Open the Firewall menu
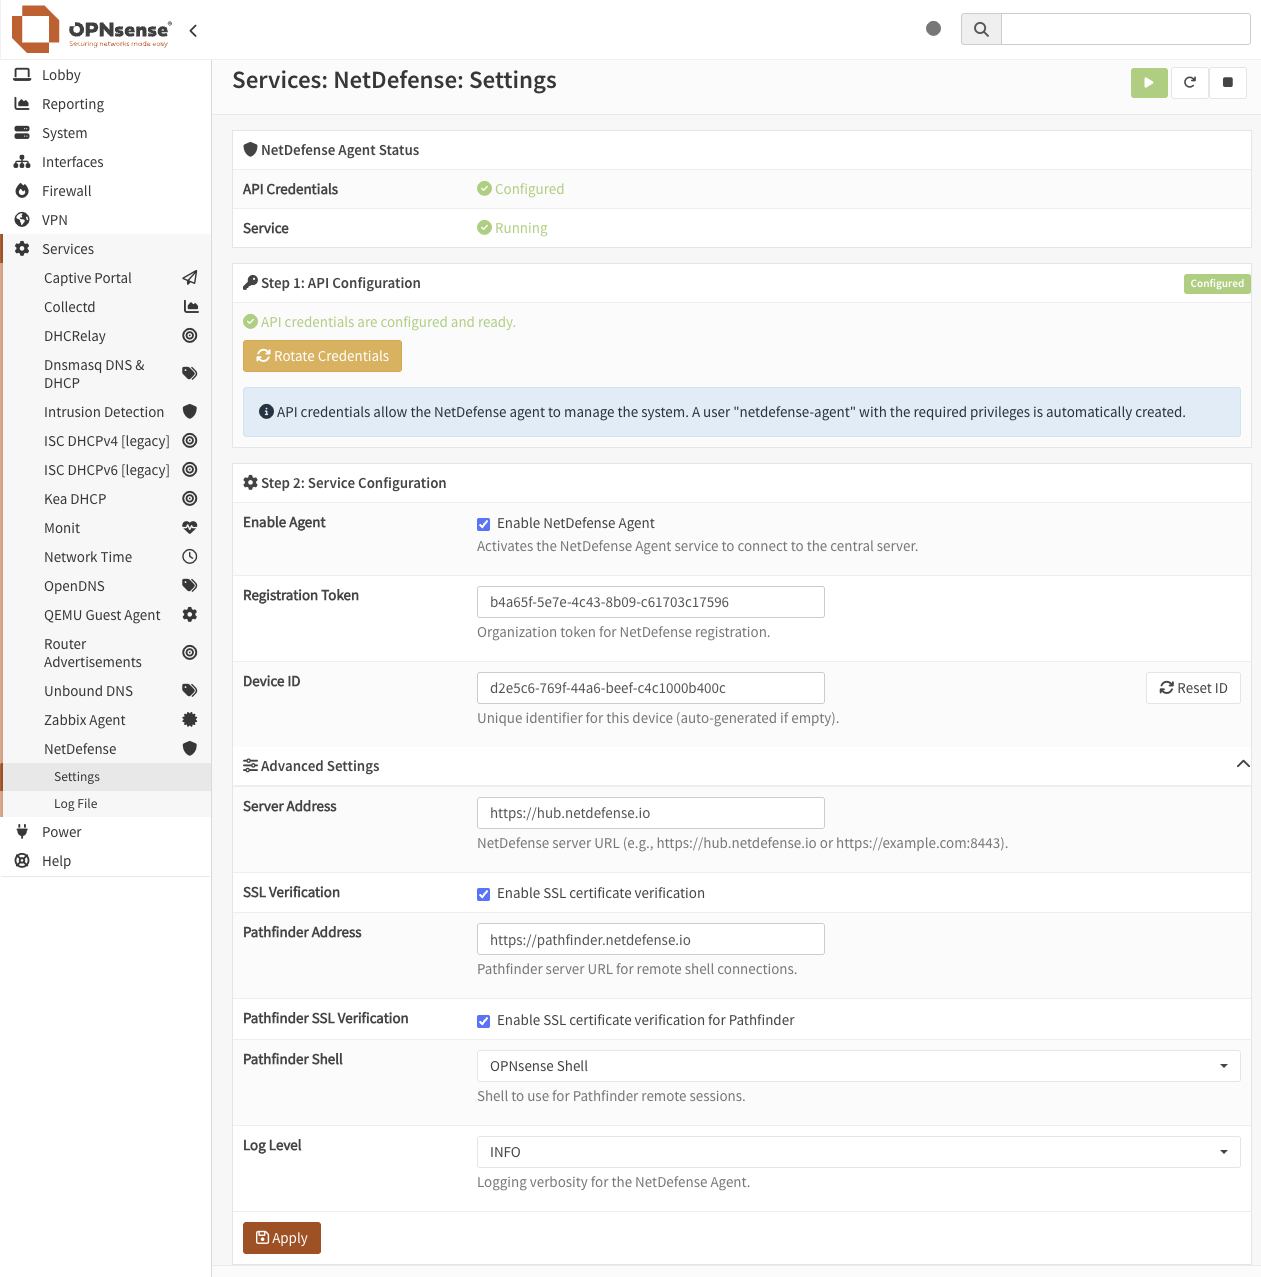 coord(66,190)
